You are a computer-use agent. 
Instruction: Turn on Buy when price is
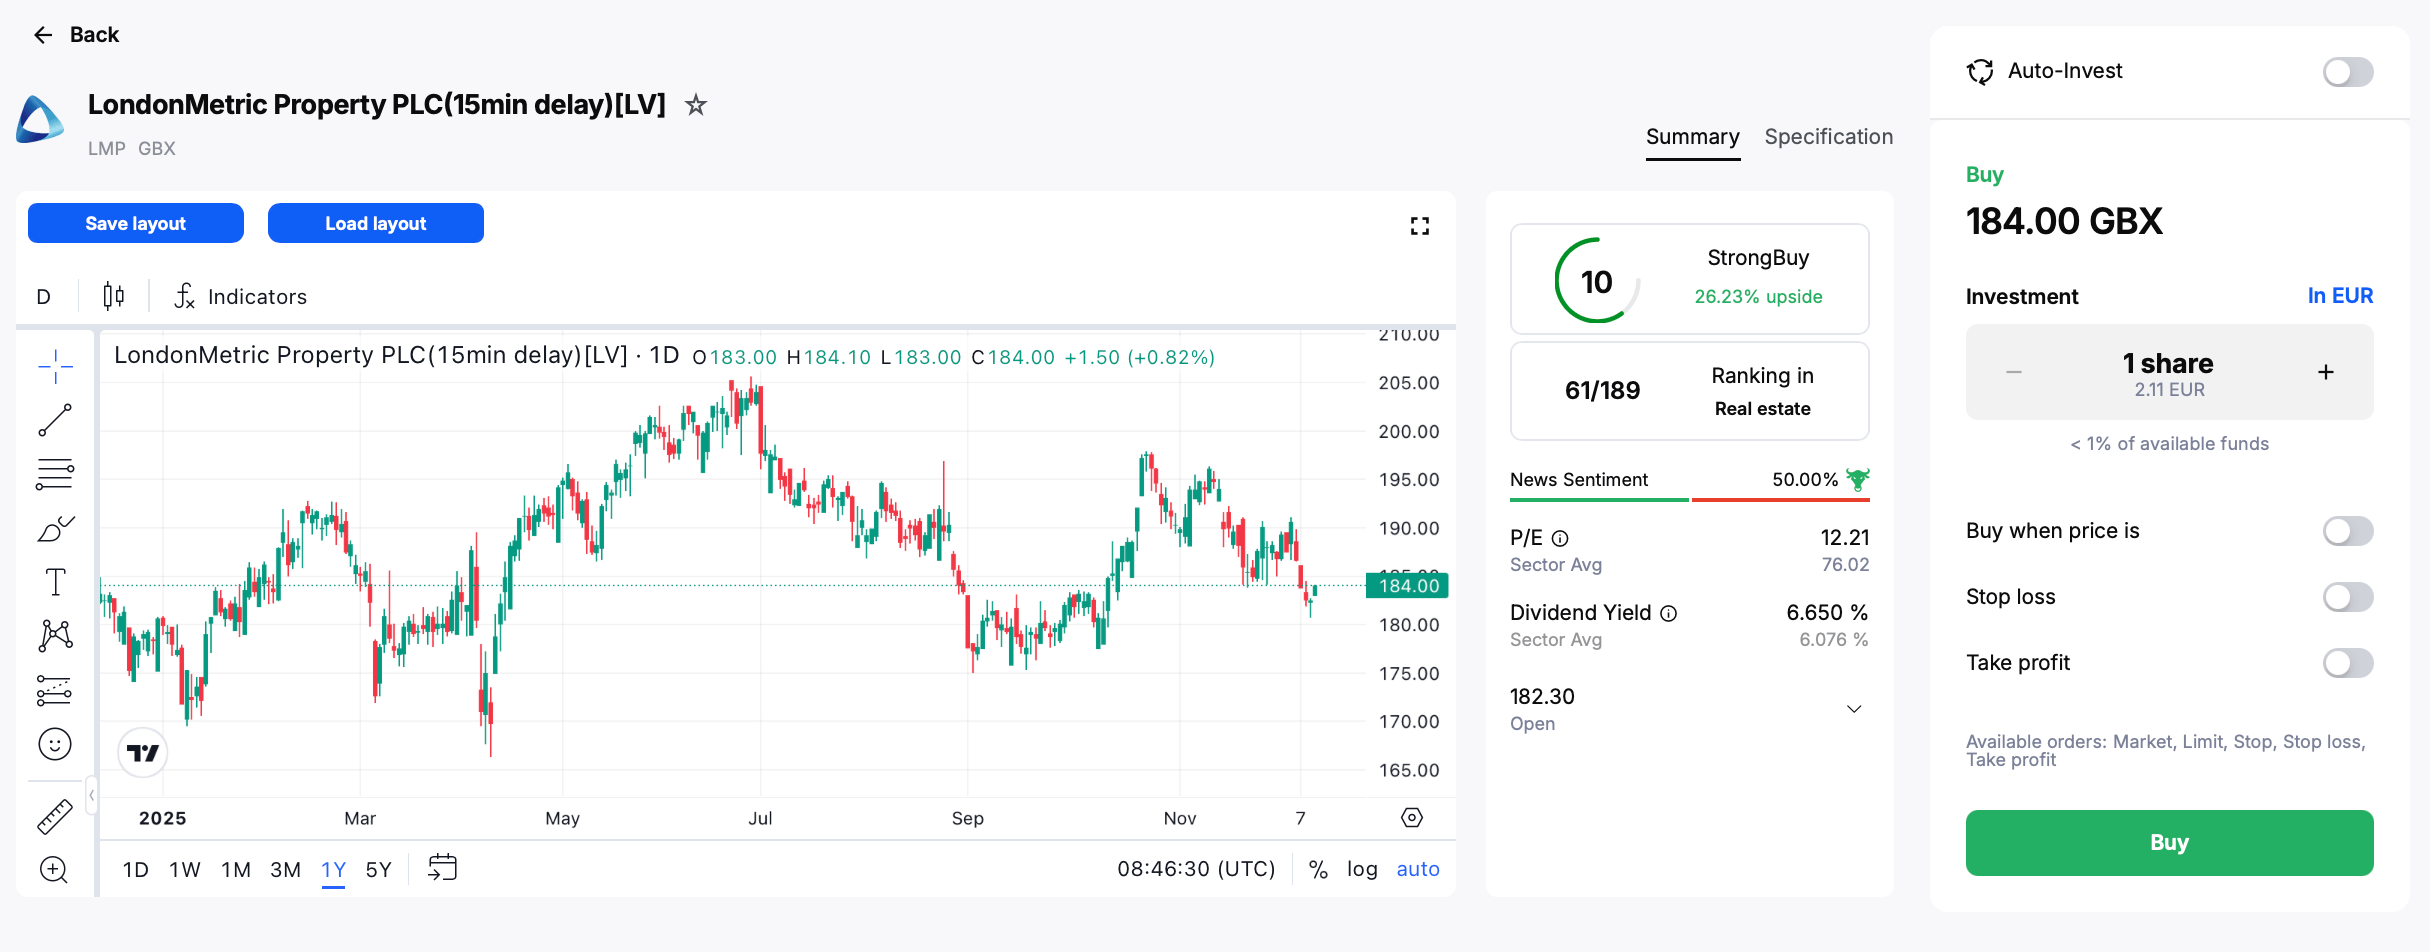(2348, 531)
